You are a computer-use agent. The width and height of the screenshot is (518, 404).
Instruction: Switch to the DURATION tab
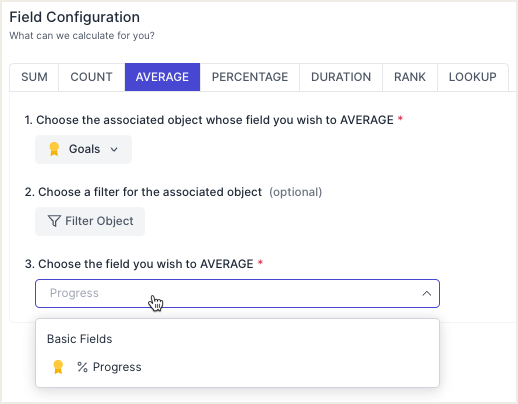coord(341,77)
